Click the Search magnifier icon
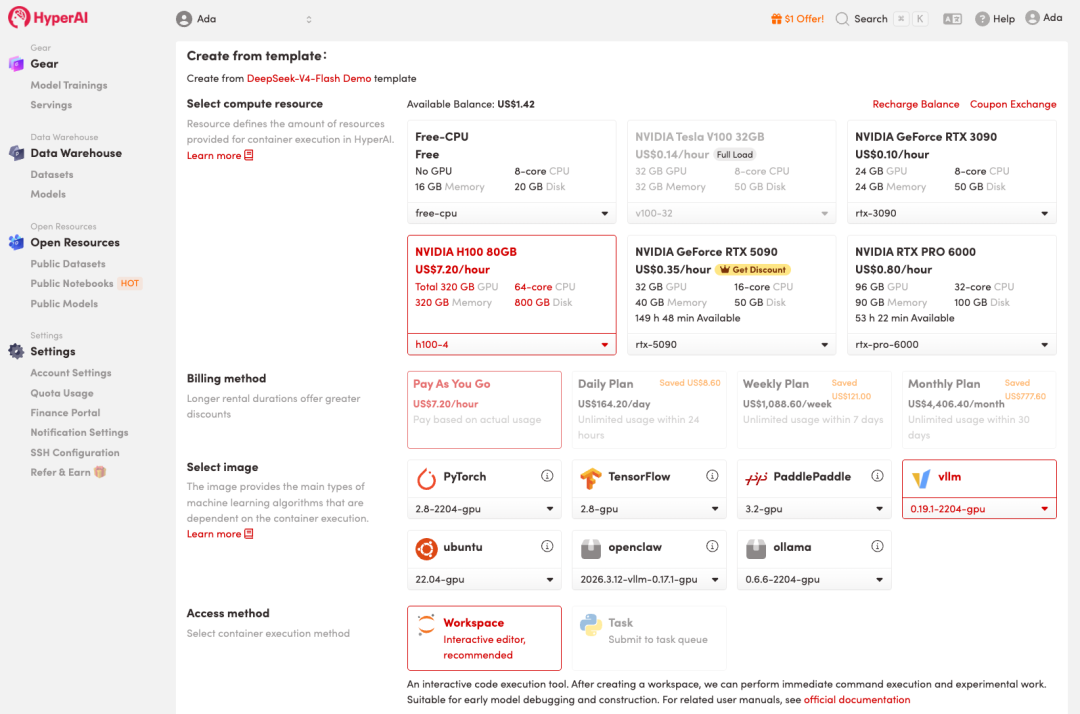1080x714 pixels. tap(842, 19)
